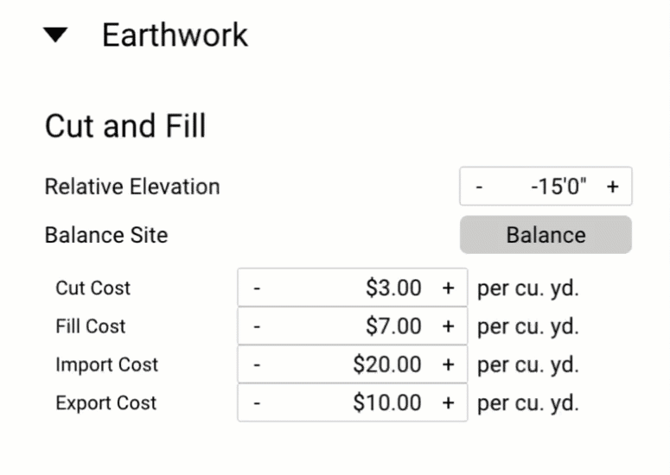670x475 pixels.
Task: Click the Earthwork section title
Action: pyautogui.click(x=175, y=35)
